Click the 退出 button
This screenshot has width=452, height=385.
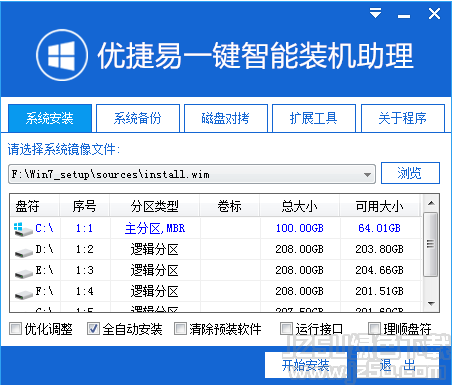tap(398, 365)
